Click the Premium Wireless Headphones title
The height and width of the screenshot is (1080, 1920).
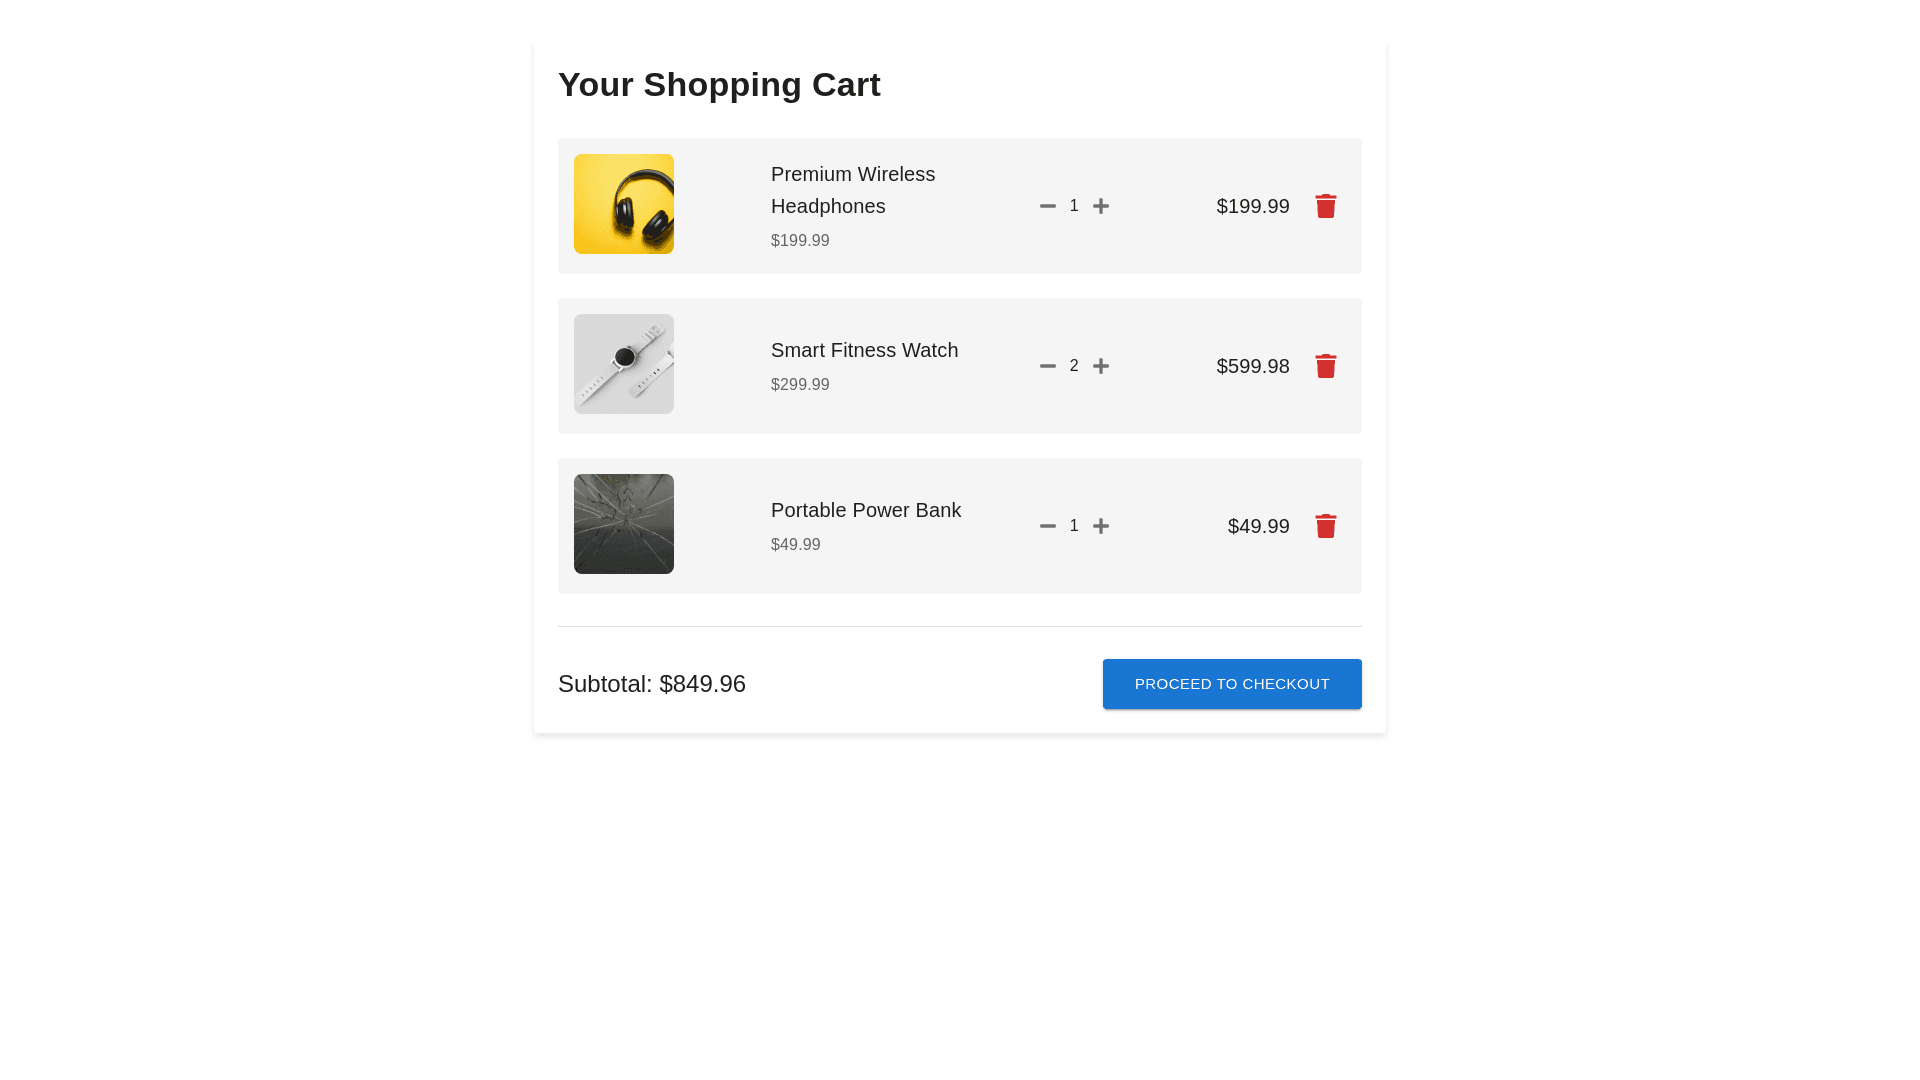pyautogui.click(x=853, y=190)
